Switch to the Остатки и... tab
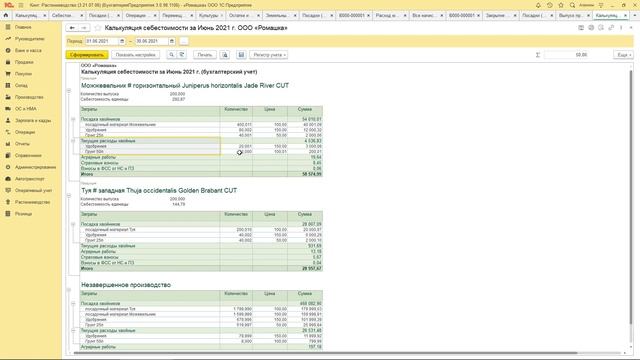The width and height of the screenshot is (640, 360). pyautogui.click(x=243, y=16)
